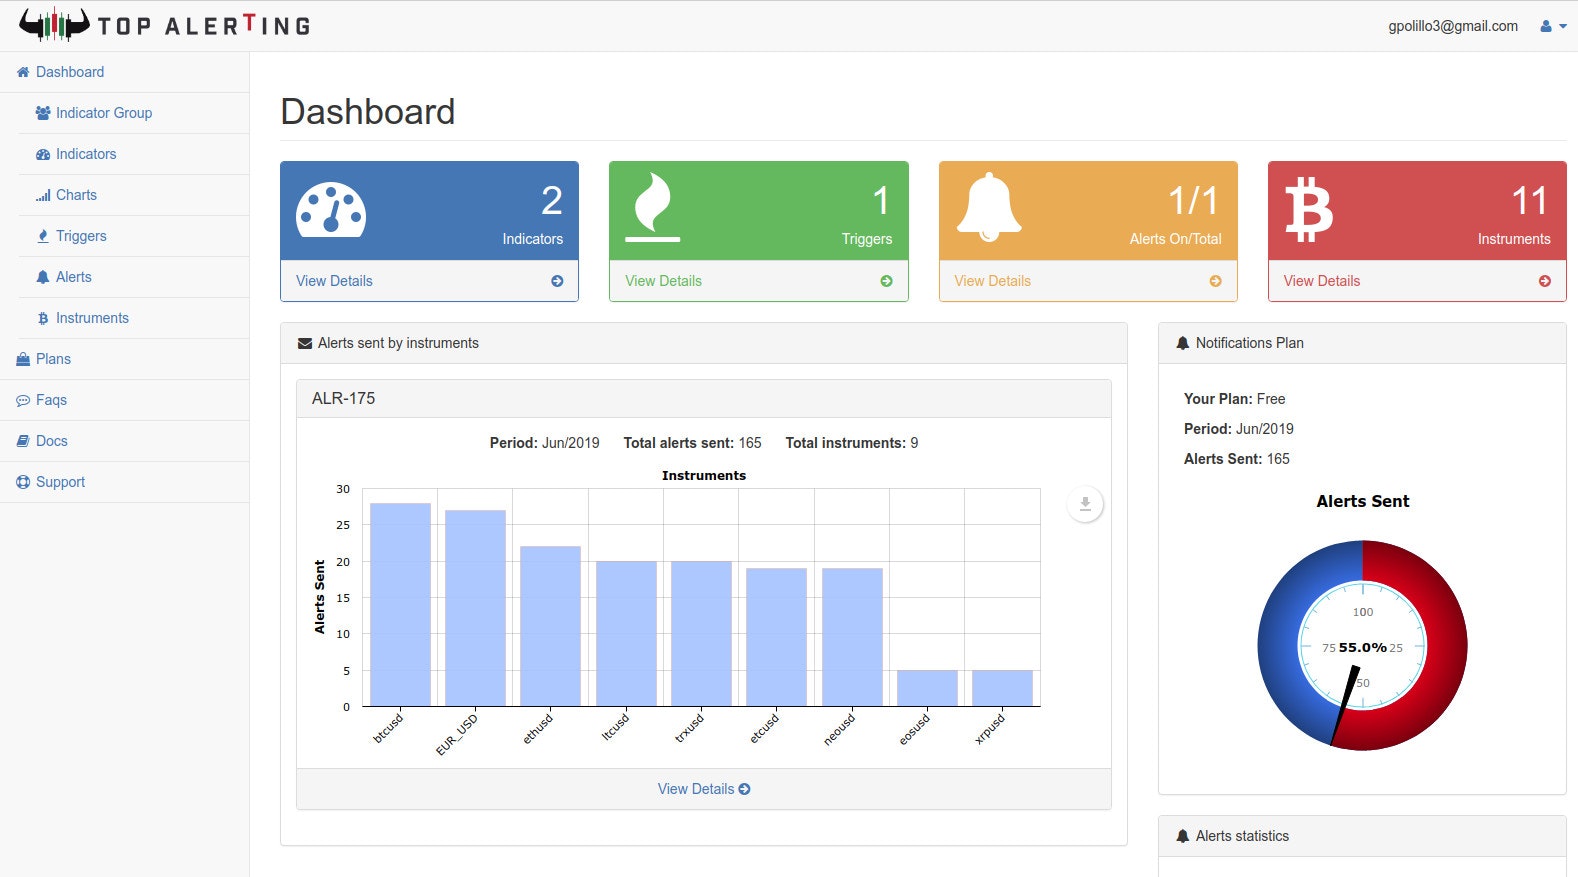Click bell icon in Alerts statistics header
Screen dimensions: 1578x877
(1183, 836)
